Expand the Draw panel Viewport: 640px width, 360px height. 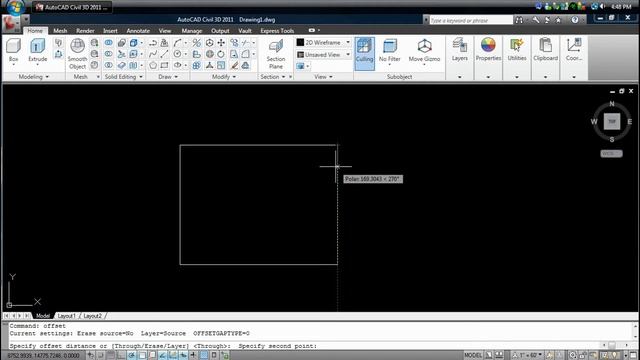coord(168,77)
